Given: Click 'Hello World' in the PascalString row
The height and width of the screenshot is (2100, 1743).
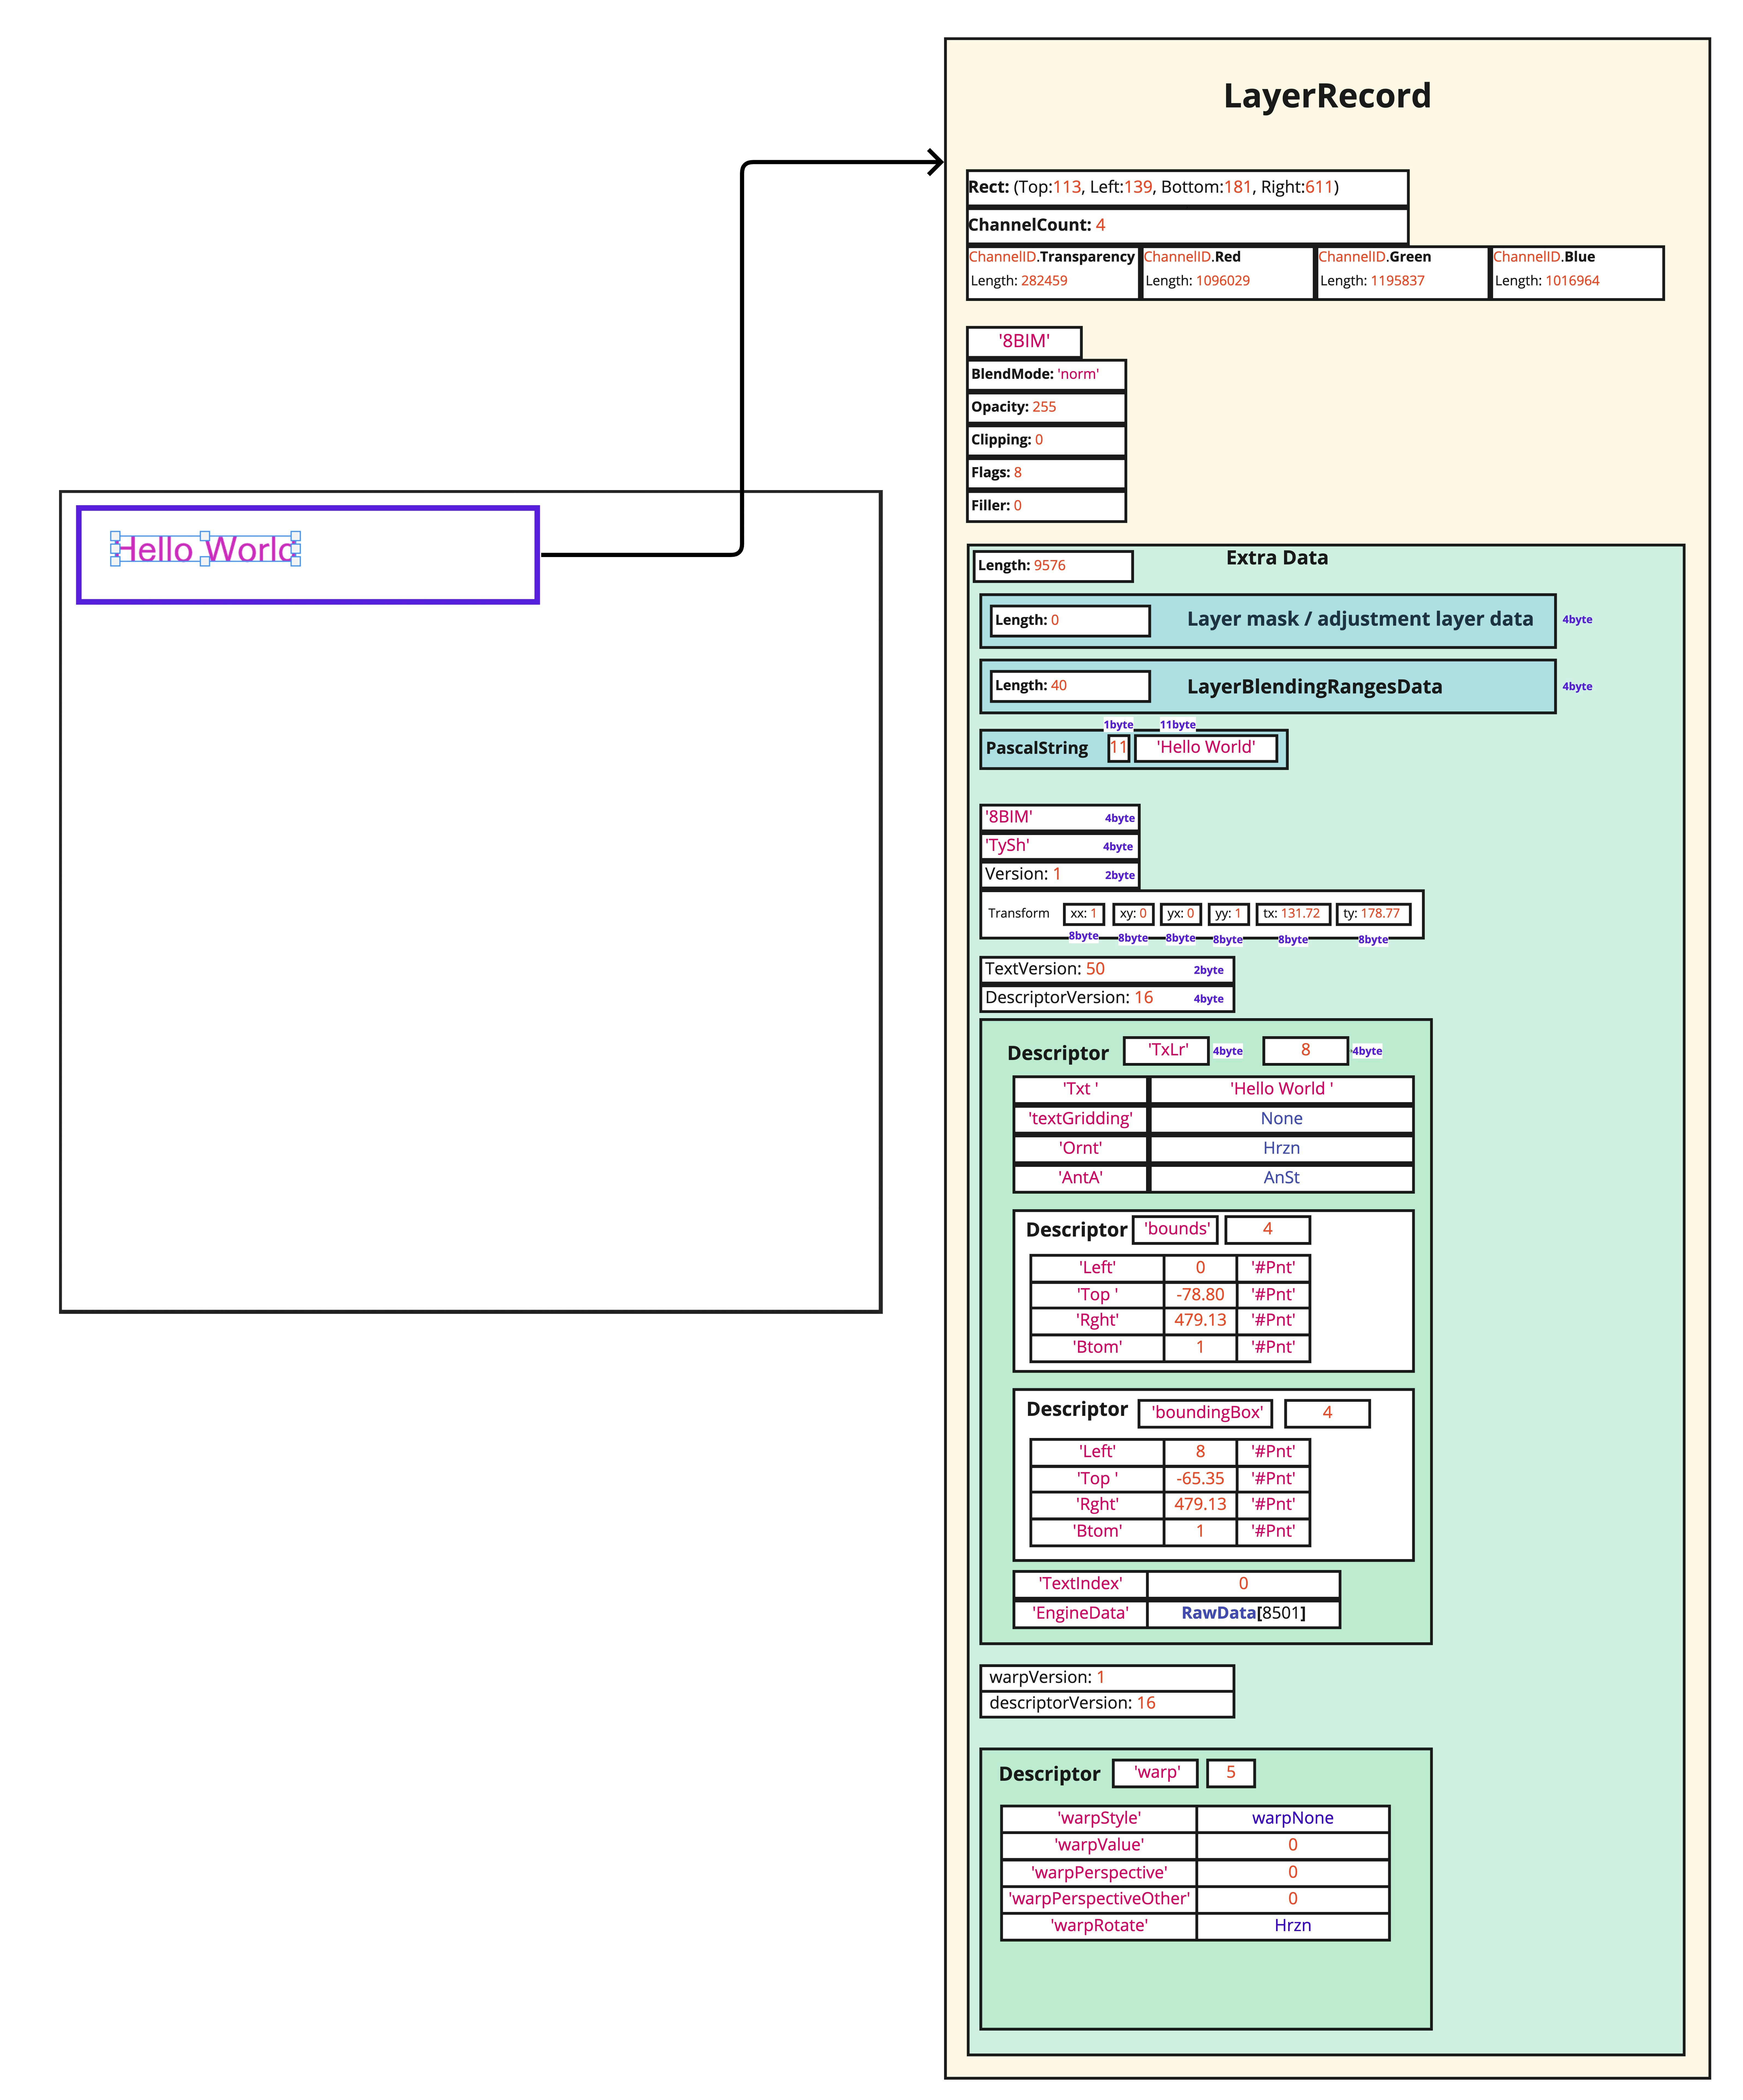Looking at the screenshot, I should pos(1206,748).
